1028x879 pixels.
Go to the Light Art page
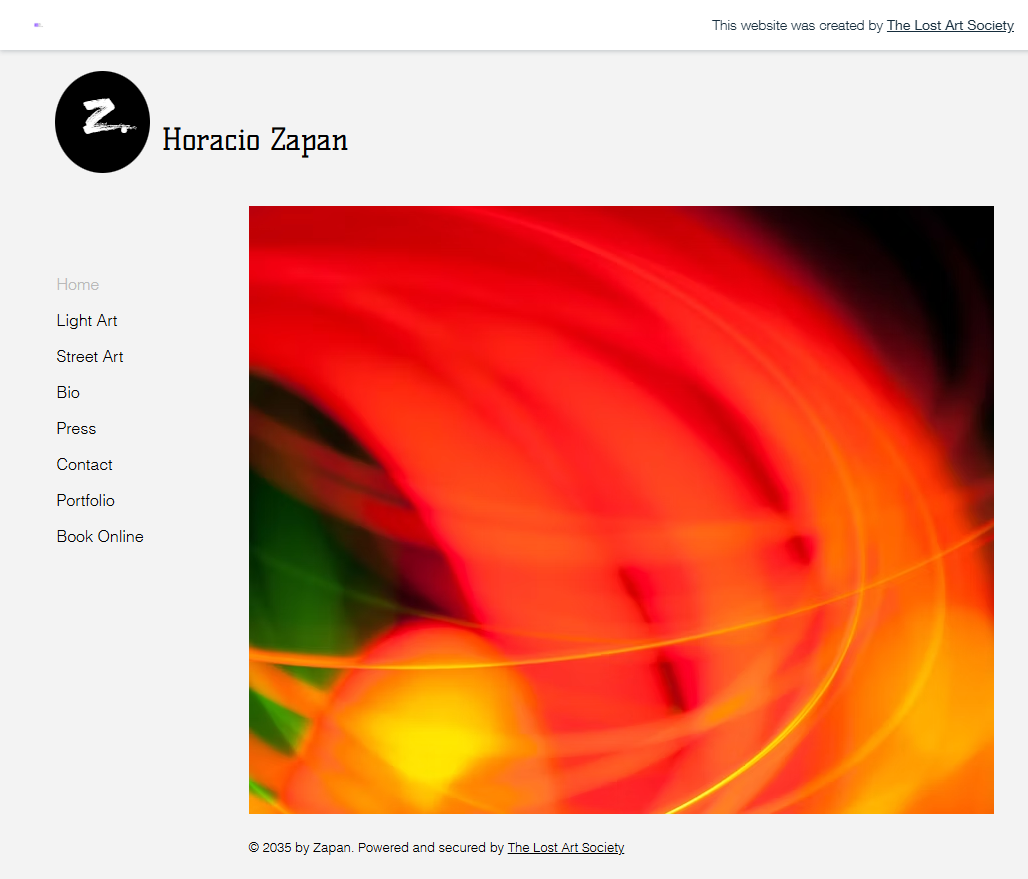pos(87,321)
